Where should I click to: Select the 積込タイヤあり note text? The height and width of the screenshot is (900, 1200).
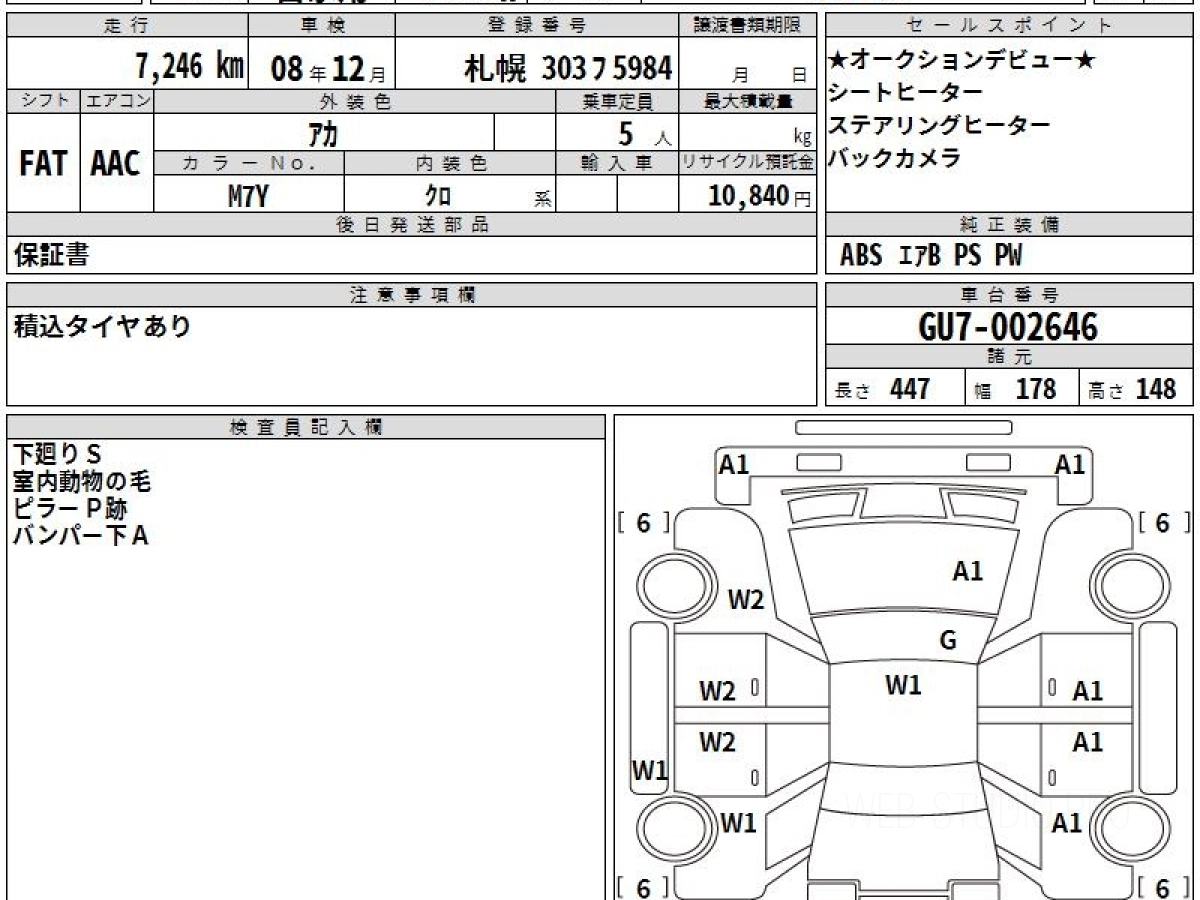[x=102, y=326]
